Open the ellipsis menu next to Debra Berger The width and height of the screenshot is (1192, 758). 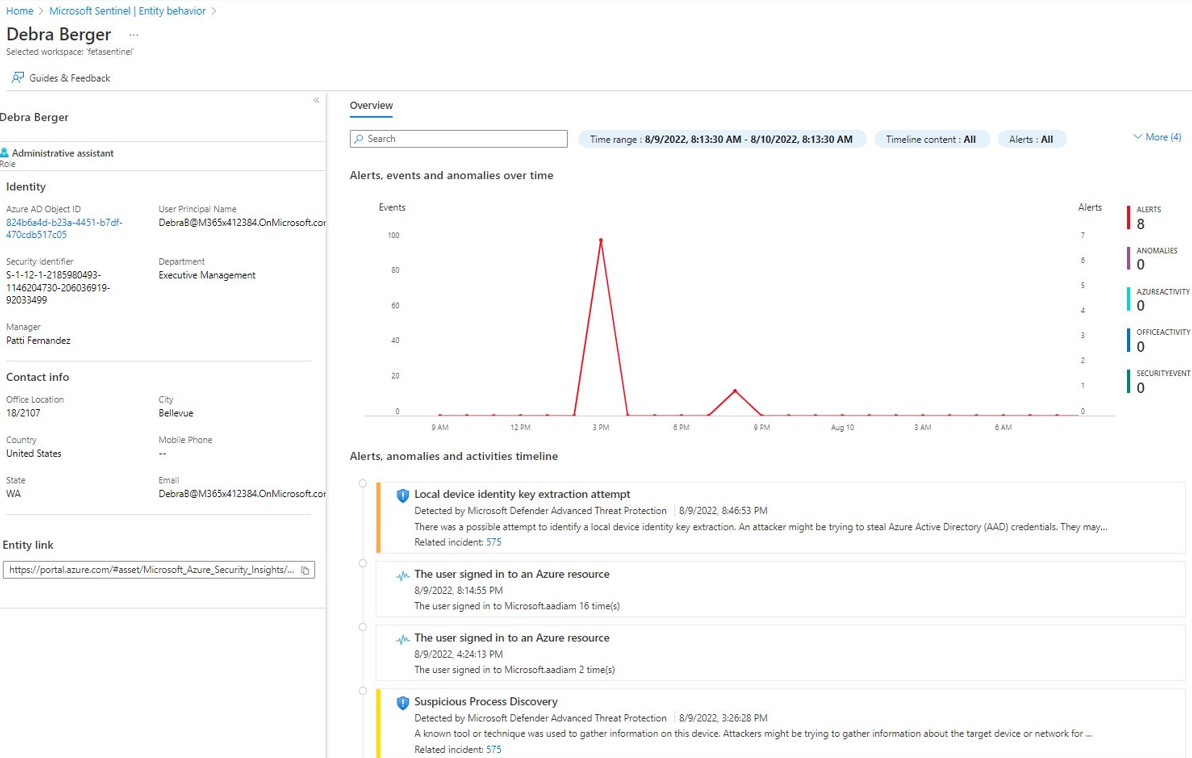click(134, 35)
